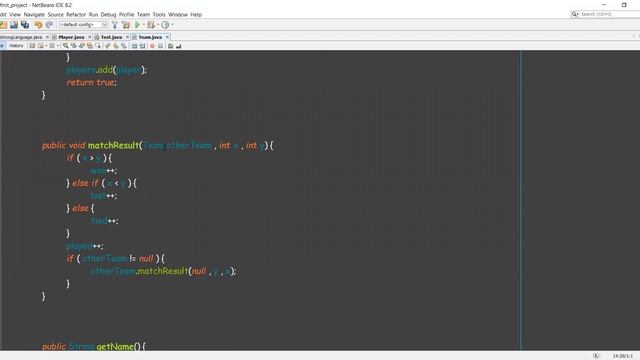
Task: Close the Player.java tab
Action: (90, 37)
